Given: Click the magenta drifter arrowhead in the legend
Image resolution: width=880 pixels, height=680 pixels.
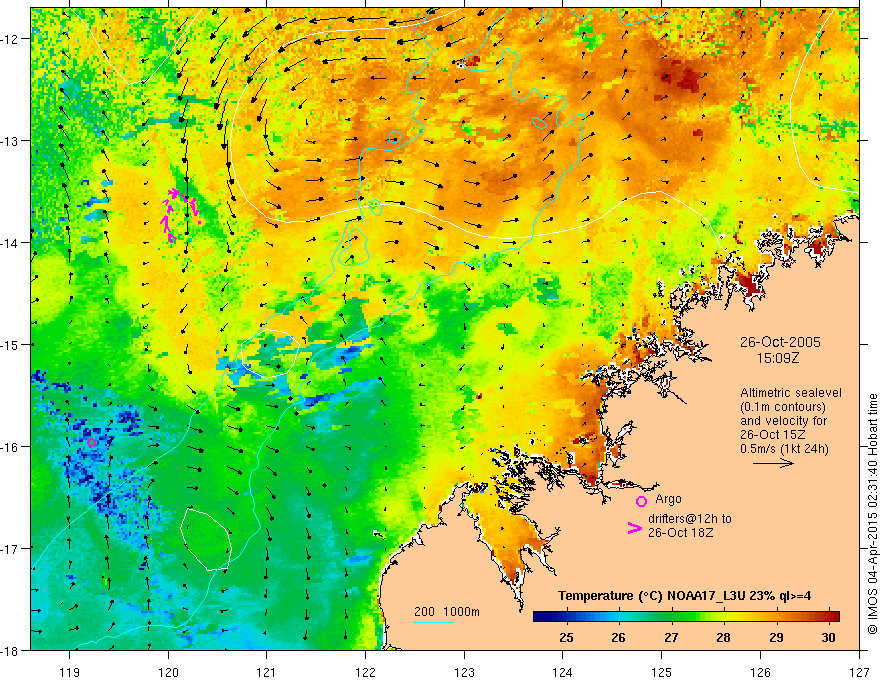Looking at the screenshot, I should pyautogui.click(x=635, y=528).
